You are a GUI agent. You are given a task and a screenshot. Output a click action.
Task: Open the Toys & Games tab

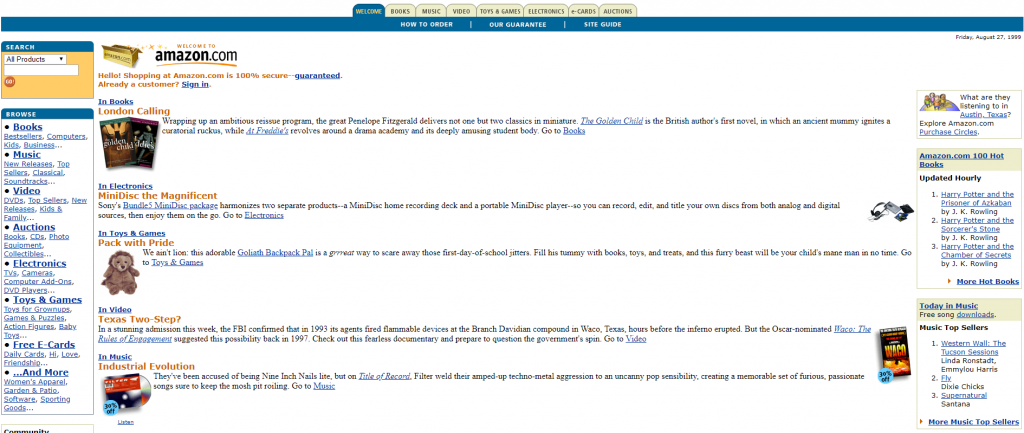coord(500,11)
